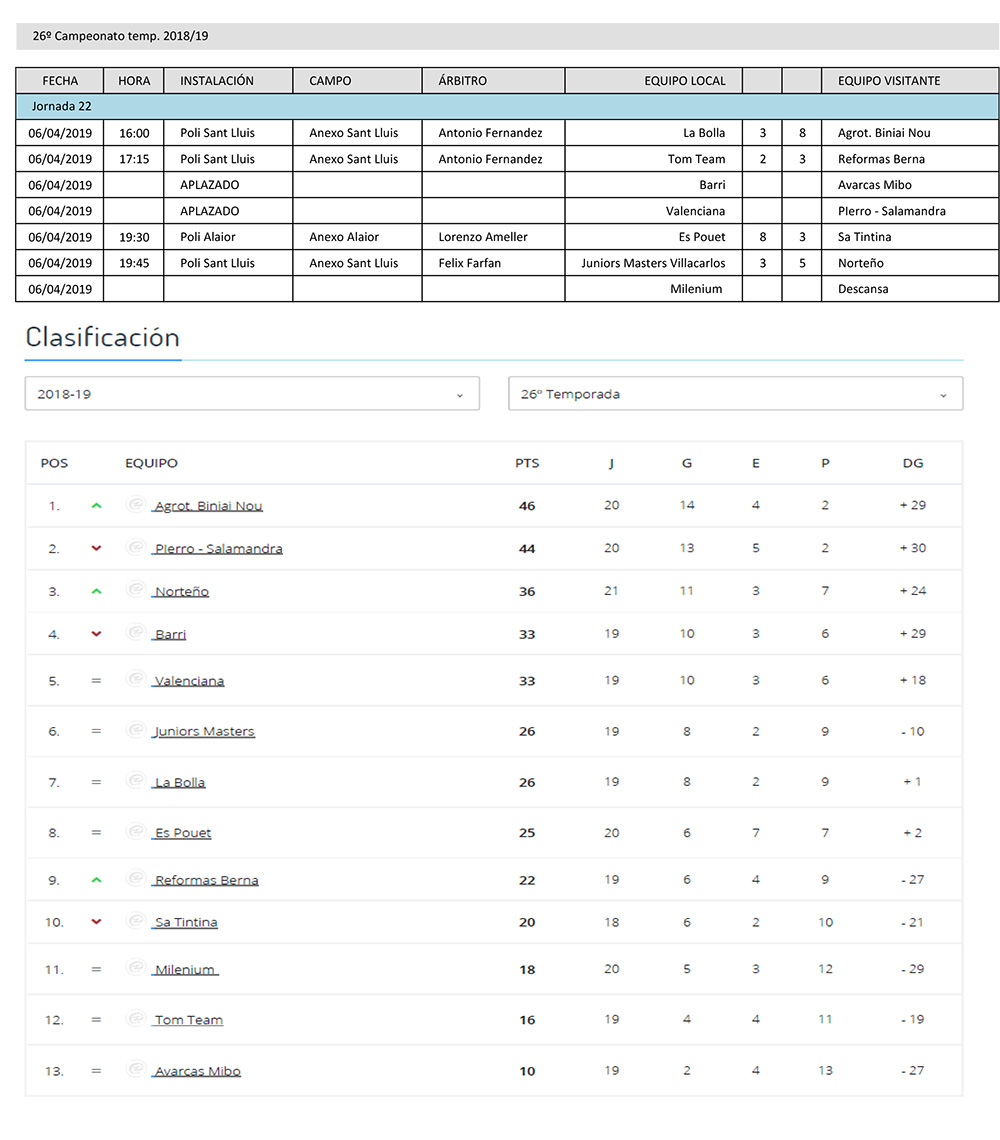Viewport: 1000px width, 1140px height.
Task: Click the team logo icon beside Es Pouet
Action: (x=136, y=831)
